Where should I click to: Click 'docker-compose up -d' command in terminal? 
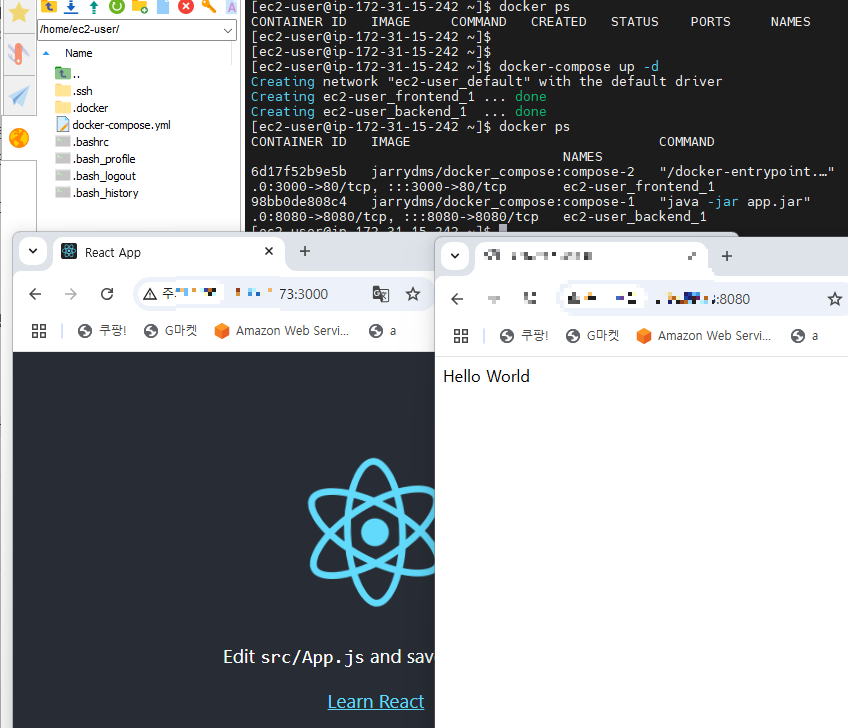(579, 67)
